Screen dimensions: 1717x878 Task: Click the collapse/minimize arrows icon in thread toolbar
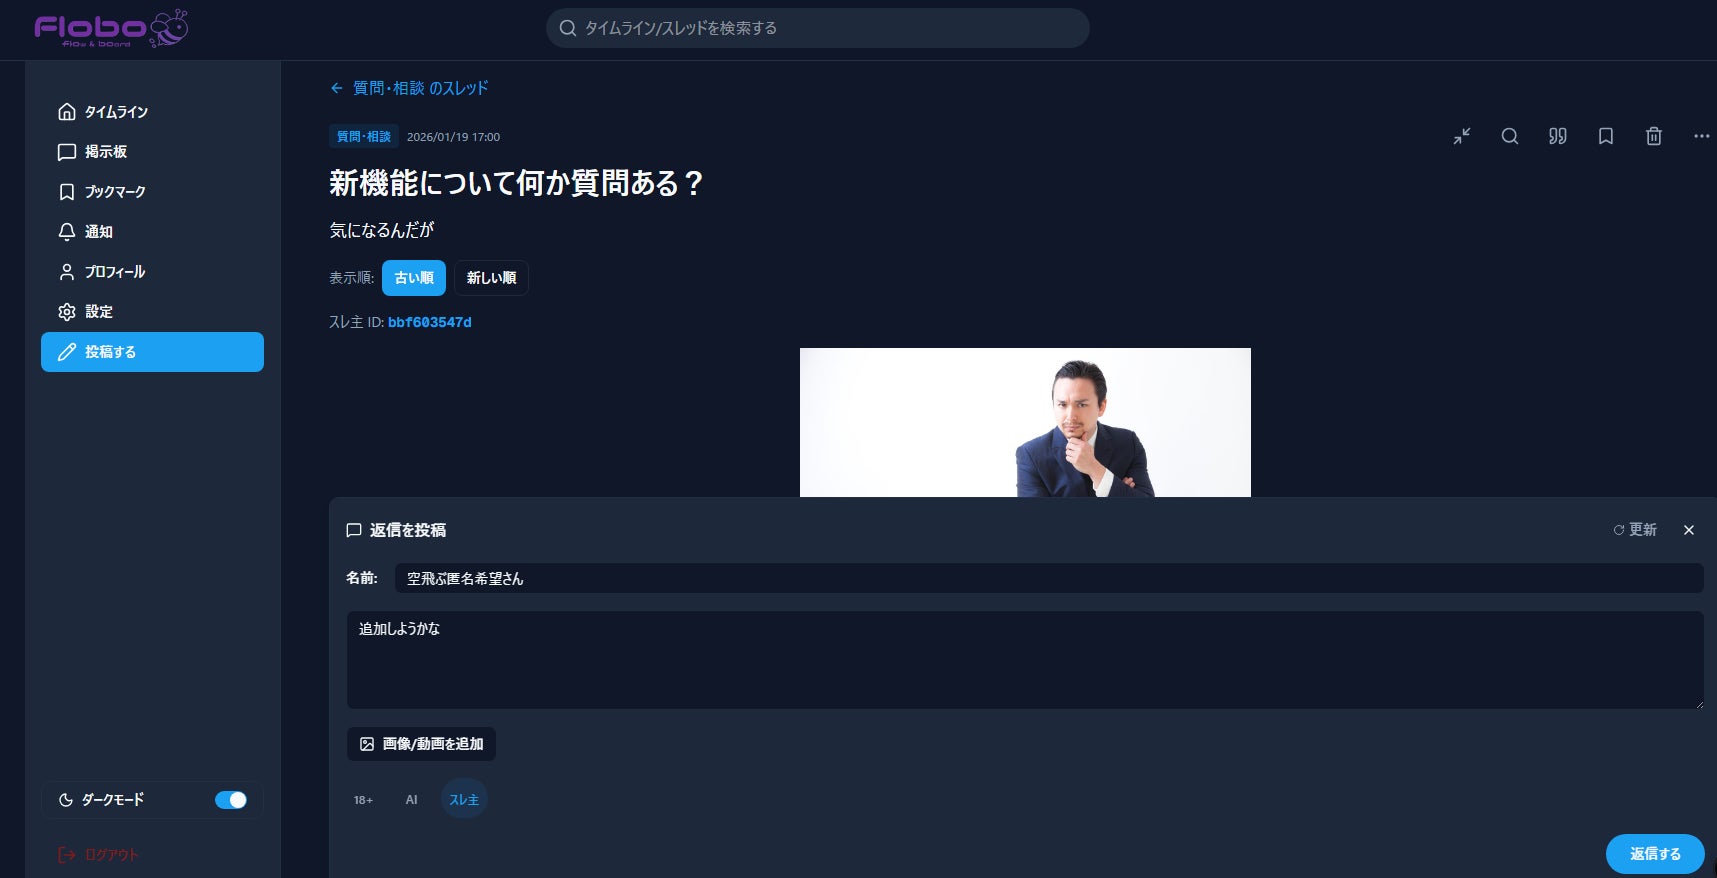[1462, 136]
